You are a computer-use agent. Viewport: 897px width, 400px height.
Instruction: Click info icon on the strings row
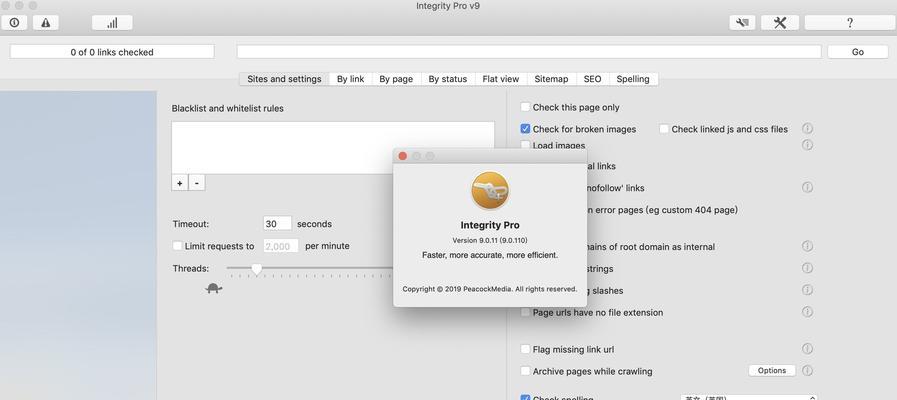[x=807, y=268]
